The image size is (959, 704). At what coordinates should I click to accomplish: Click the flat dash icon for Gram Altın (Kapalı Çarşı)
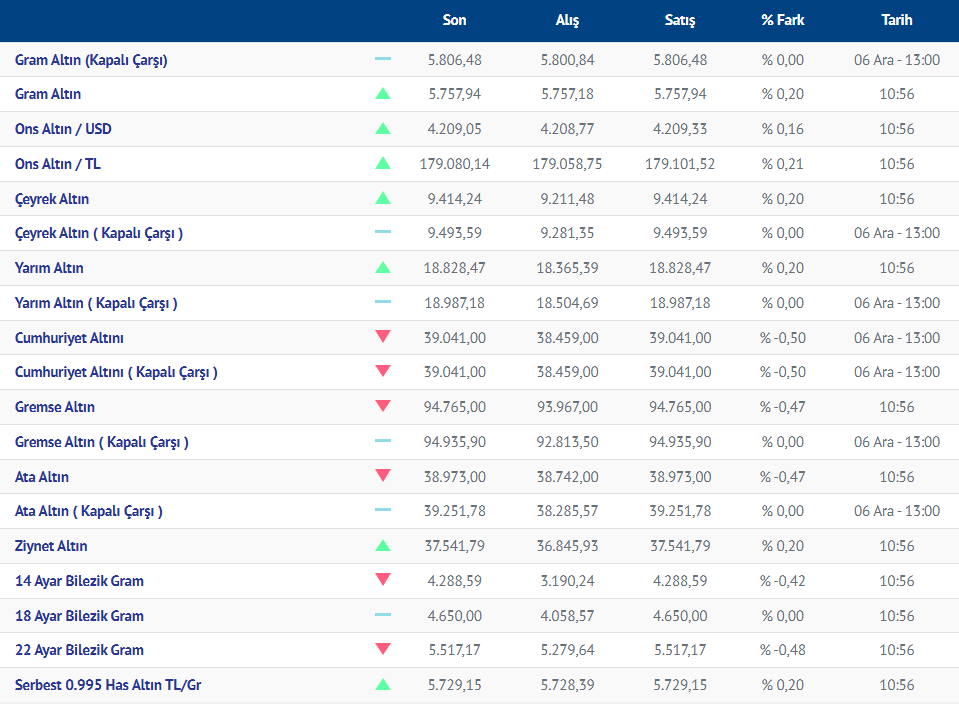pos(383,59)
